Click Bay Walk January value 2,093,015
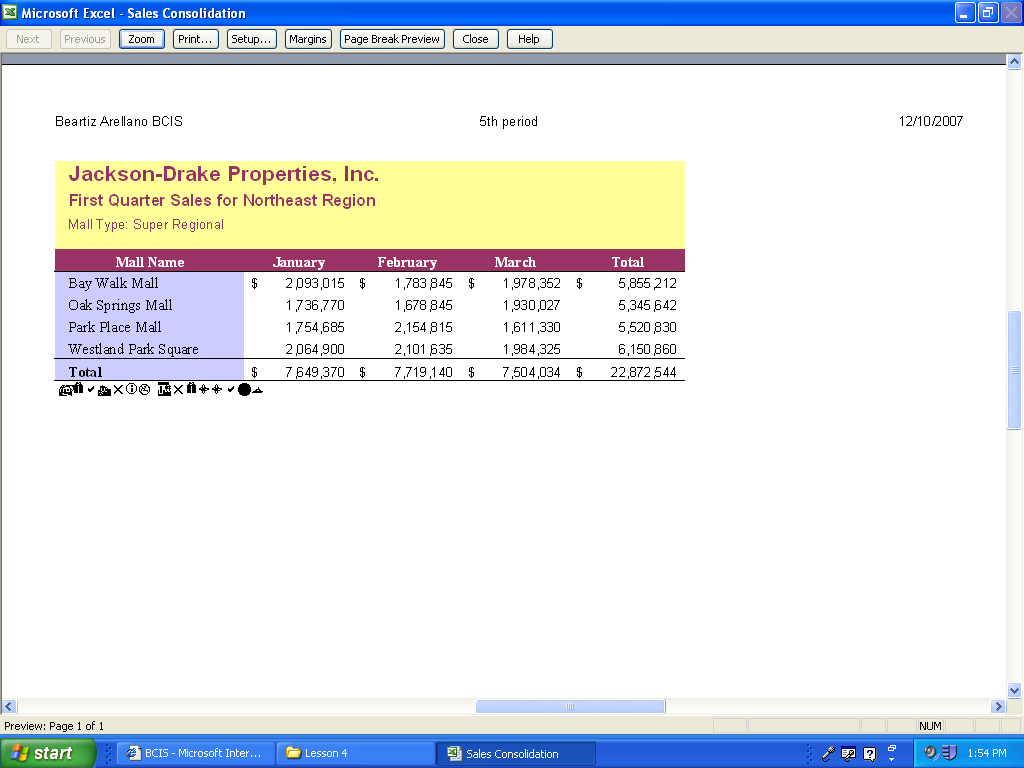Image resolution: width=1024 pixels, height=768 pixels. coord(315,283)
